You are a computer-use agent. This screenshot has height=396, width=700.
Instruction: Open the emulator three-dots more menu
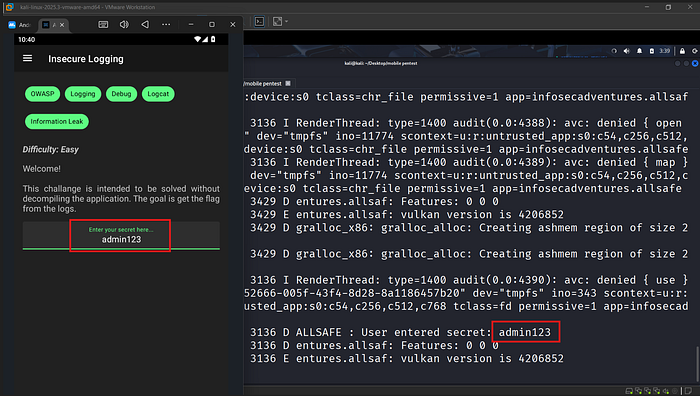166,25
